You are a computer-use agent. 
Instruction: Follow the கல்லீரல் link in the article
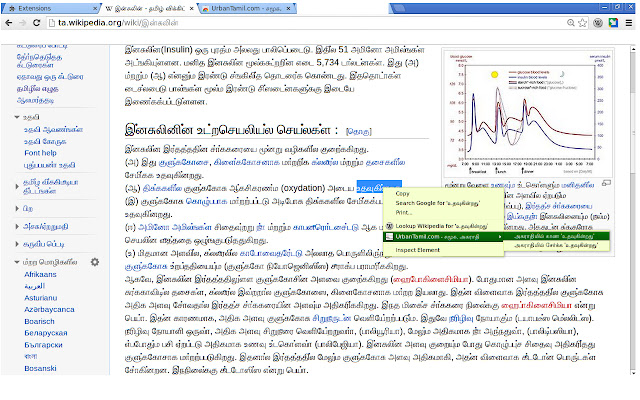(325, 162)
